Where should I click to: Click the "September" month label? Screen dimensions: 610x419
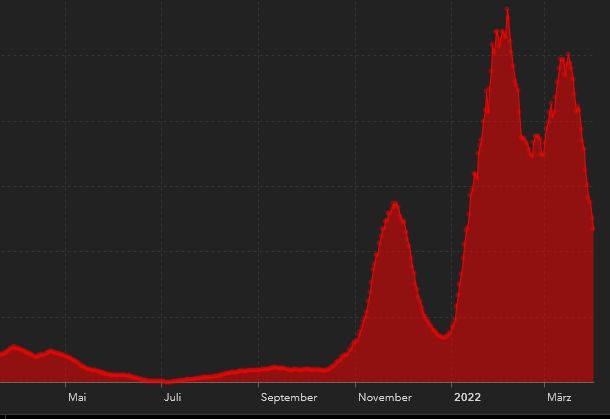click(x=289, y=397)
